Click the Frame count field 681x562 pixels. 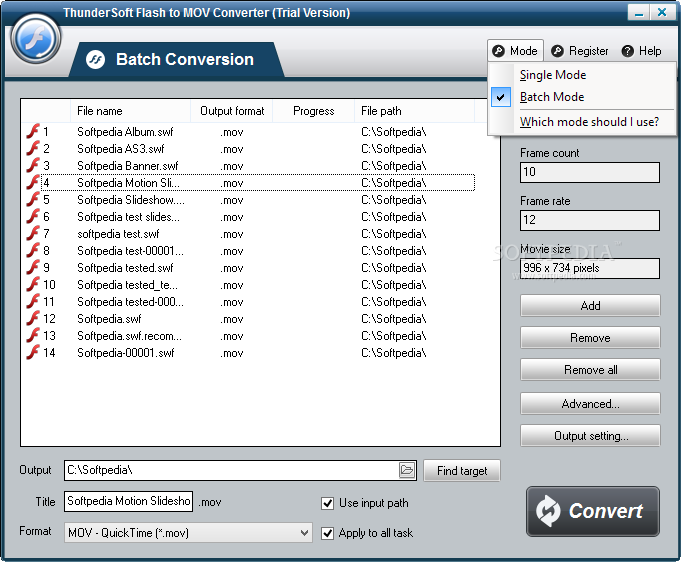(590, 172)
